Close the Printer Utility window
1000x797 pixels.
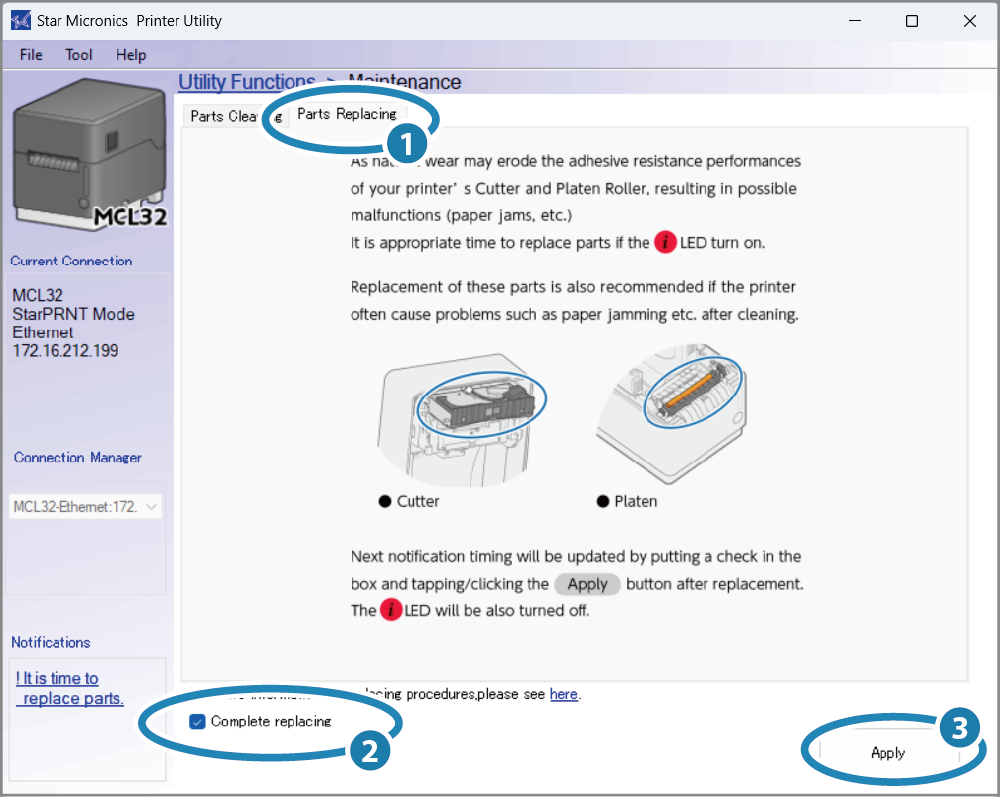coord(969,21)
